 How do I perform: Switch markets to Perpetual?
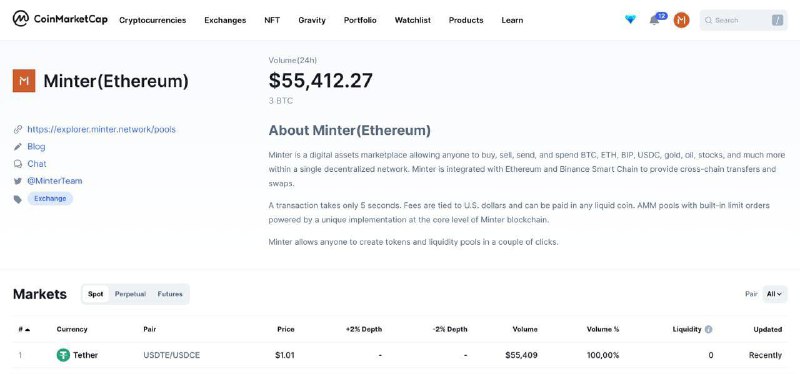click(130, 294)
